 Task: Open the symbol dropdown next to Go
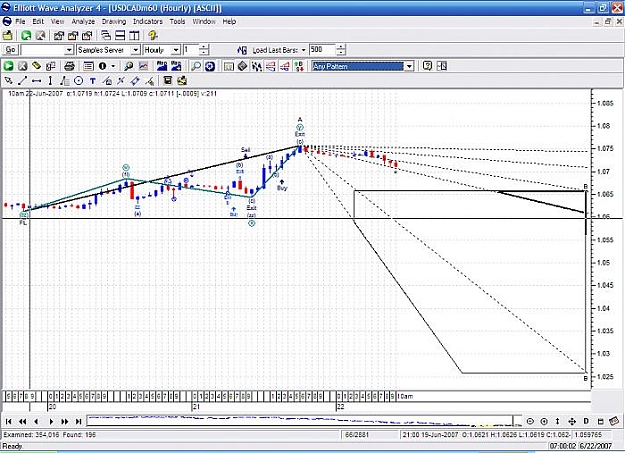[69, 50]
